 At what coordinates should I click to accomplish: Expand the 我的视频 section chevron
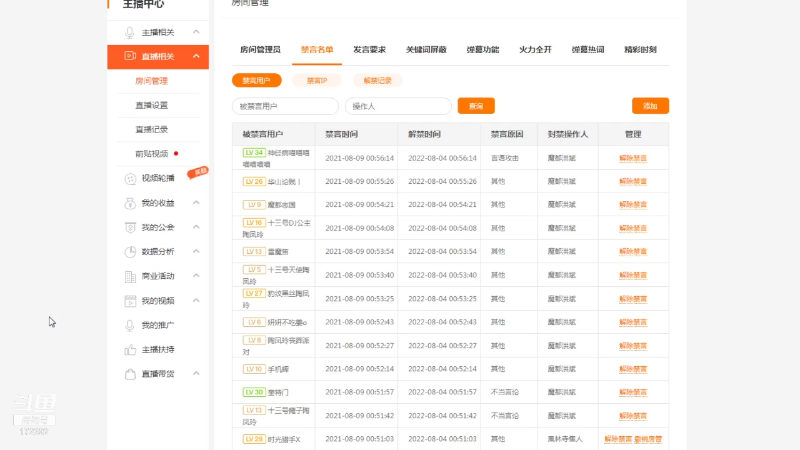(x=196, y=300)
